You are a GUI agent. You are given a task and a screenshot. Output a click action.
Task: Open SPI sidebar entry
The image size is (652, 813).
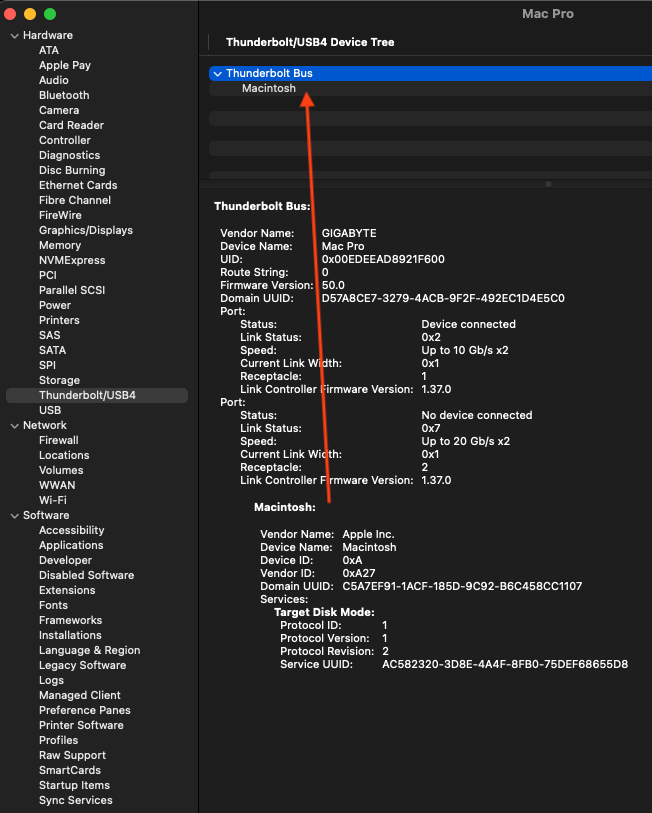coord(47,366)
